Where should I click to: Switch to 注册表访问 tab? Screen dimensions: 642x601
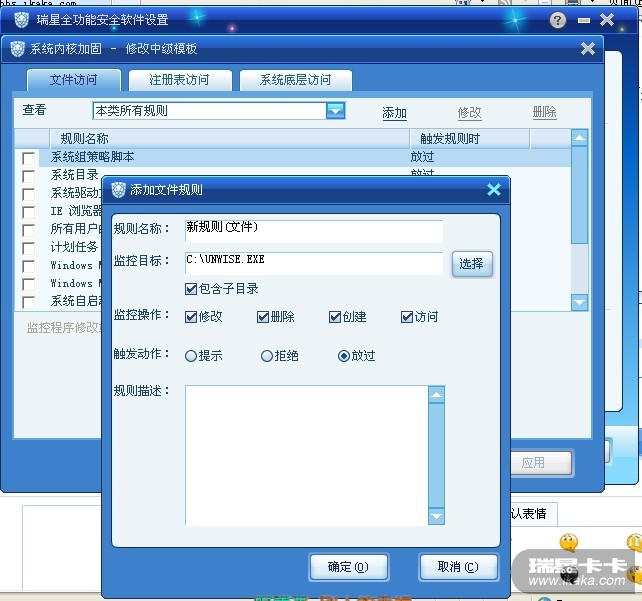180,80
